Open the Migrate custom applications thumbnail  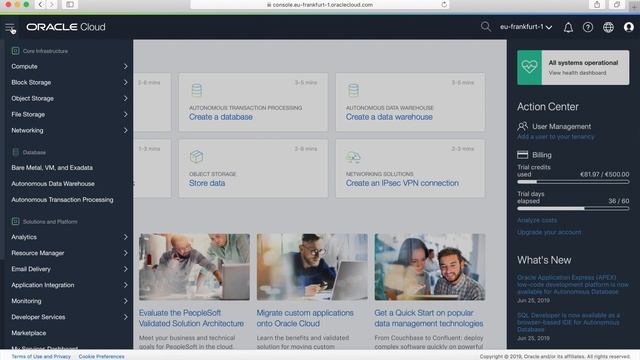coord(312,267)
